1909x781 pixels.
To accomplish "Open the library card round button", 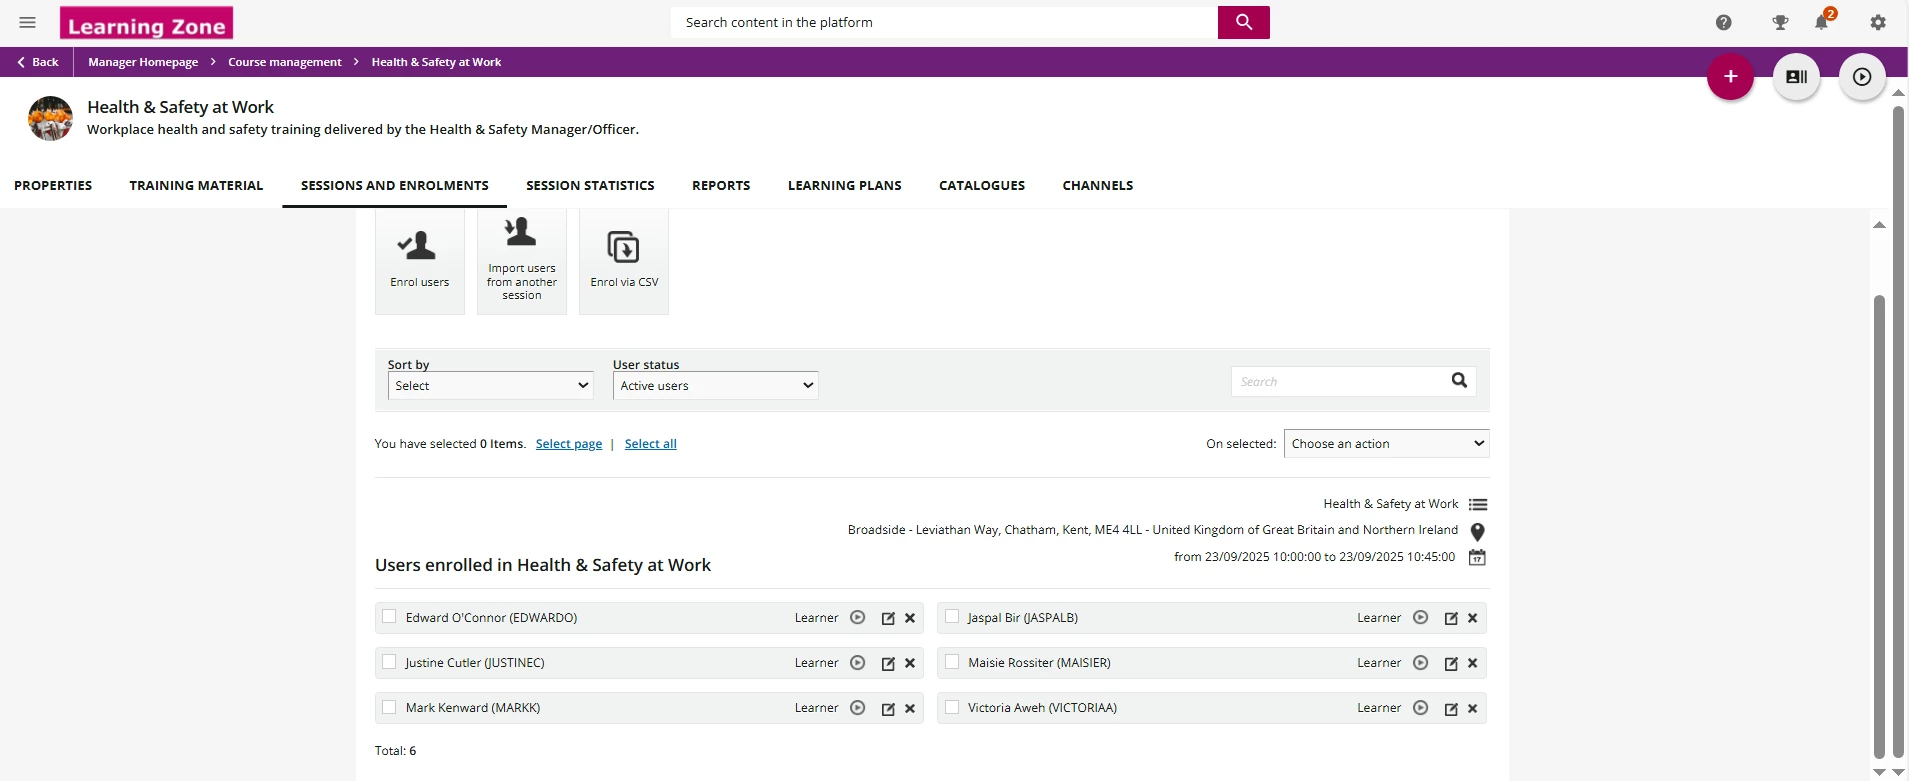I will 1796,77.
